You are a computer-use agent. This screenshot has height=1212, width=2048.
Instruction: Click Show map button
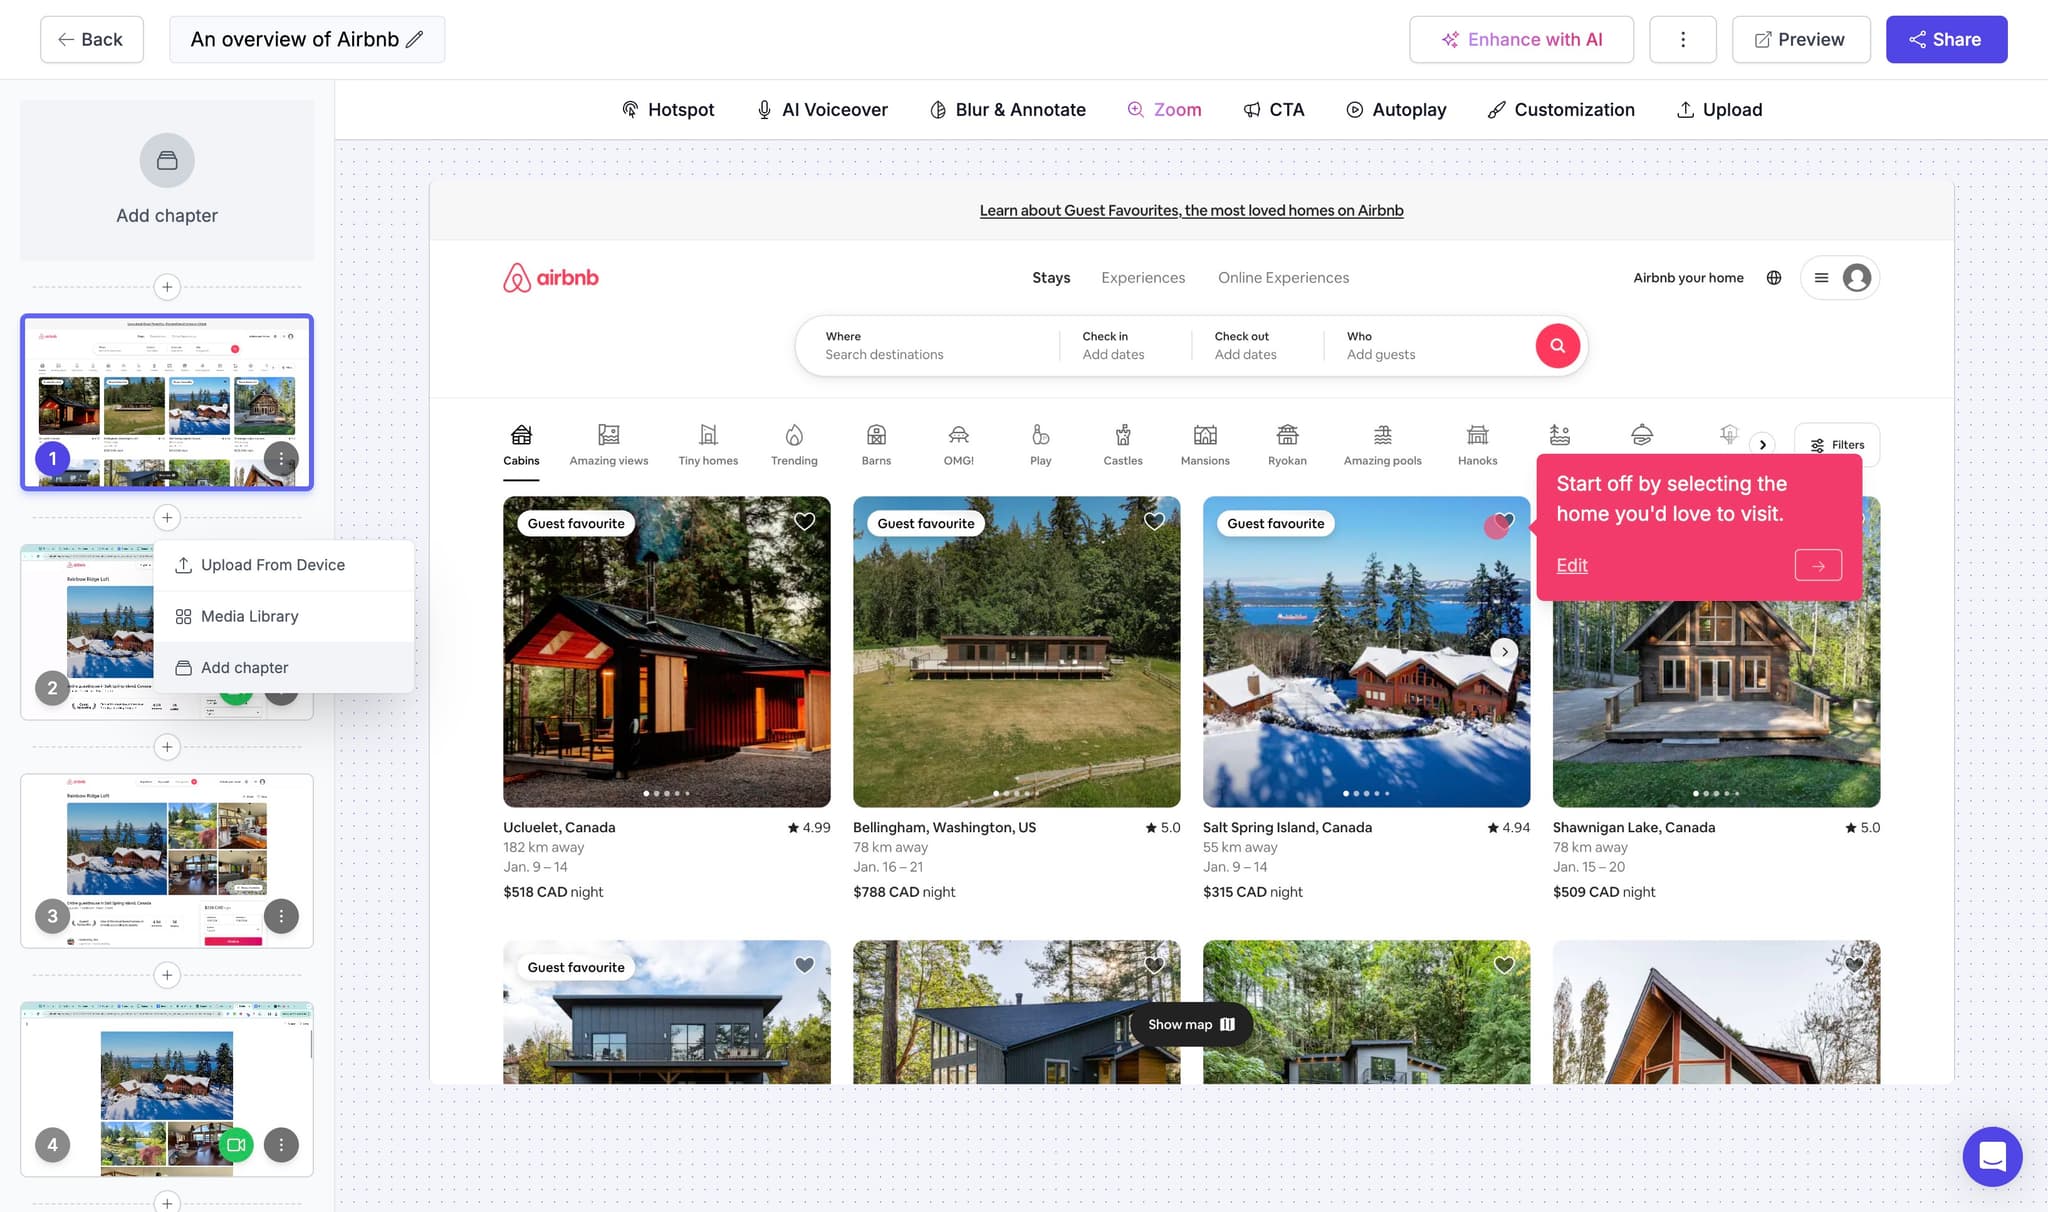coord(1191,1024)
